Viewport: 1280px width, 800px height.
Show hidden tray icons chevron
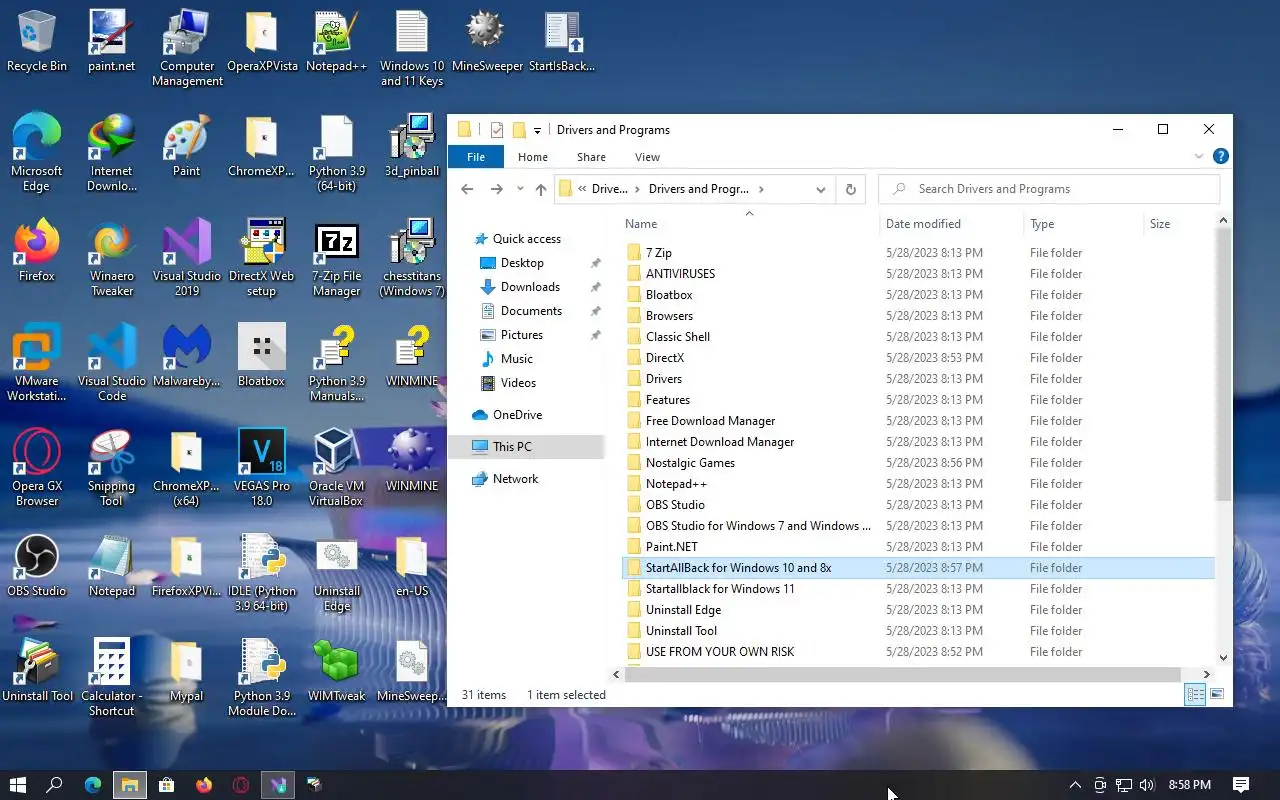tap(1075, 785)
